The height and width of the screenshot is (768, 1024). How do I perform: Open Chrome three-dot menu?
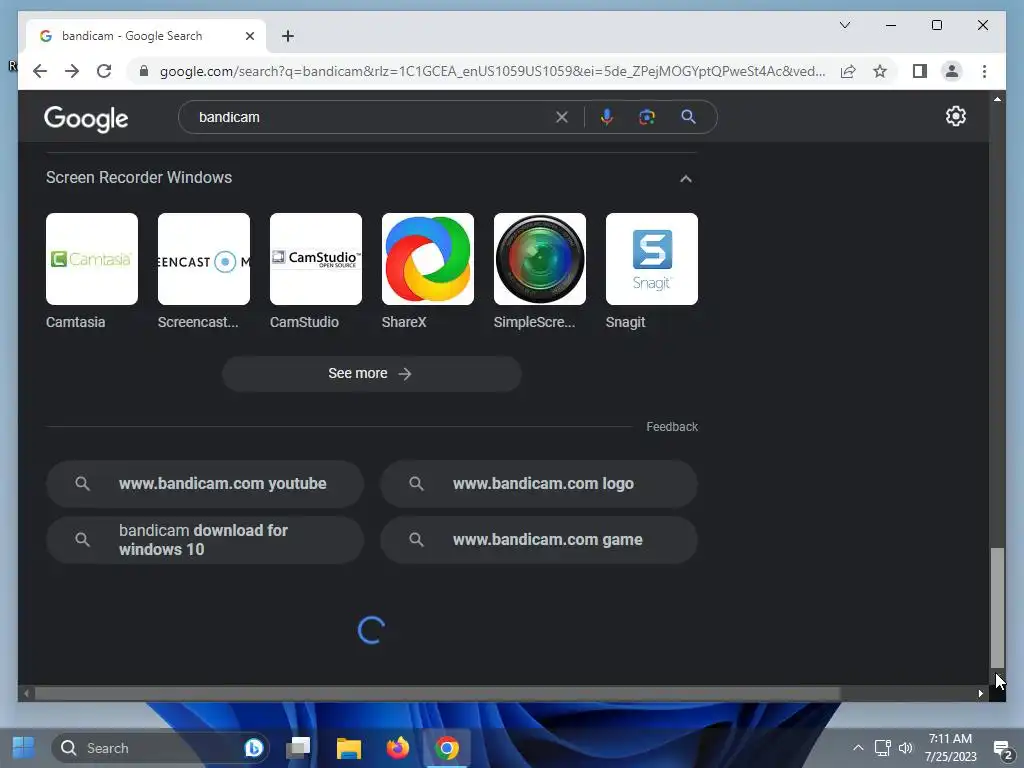(x=984, y=71)
